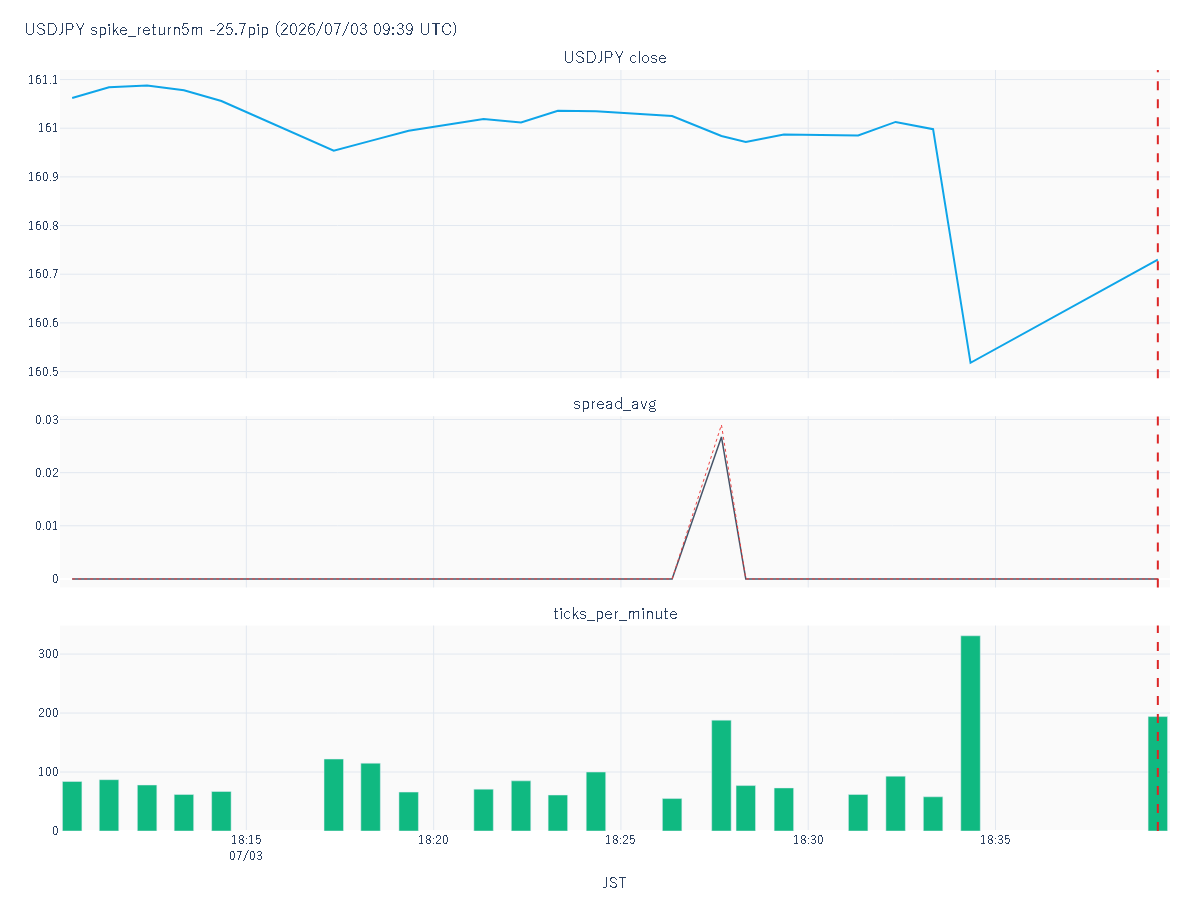Click the USDJPY close price trough
This screenshot has height=900, width=1200.
pos(970,362)
